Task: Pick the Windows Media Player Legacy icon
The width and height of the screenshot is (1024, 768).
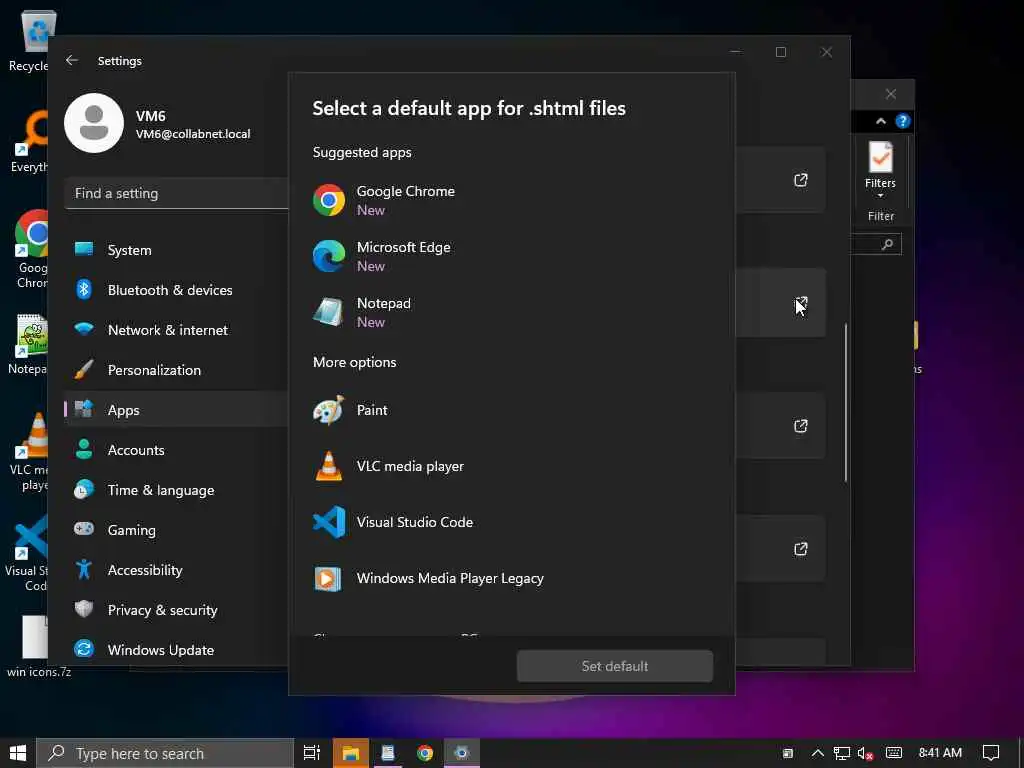Action: pos(328,578)
